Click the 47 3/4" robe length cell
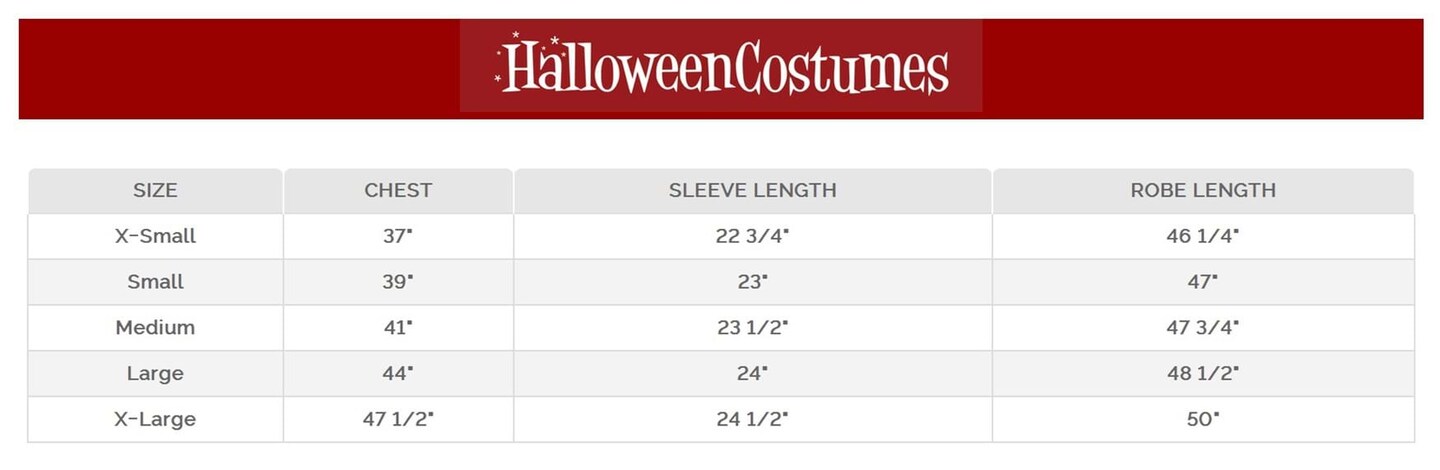Screen dimensions: 1440x470 1203,328
